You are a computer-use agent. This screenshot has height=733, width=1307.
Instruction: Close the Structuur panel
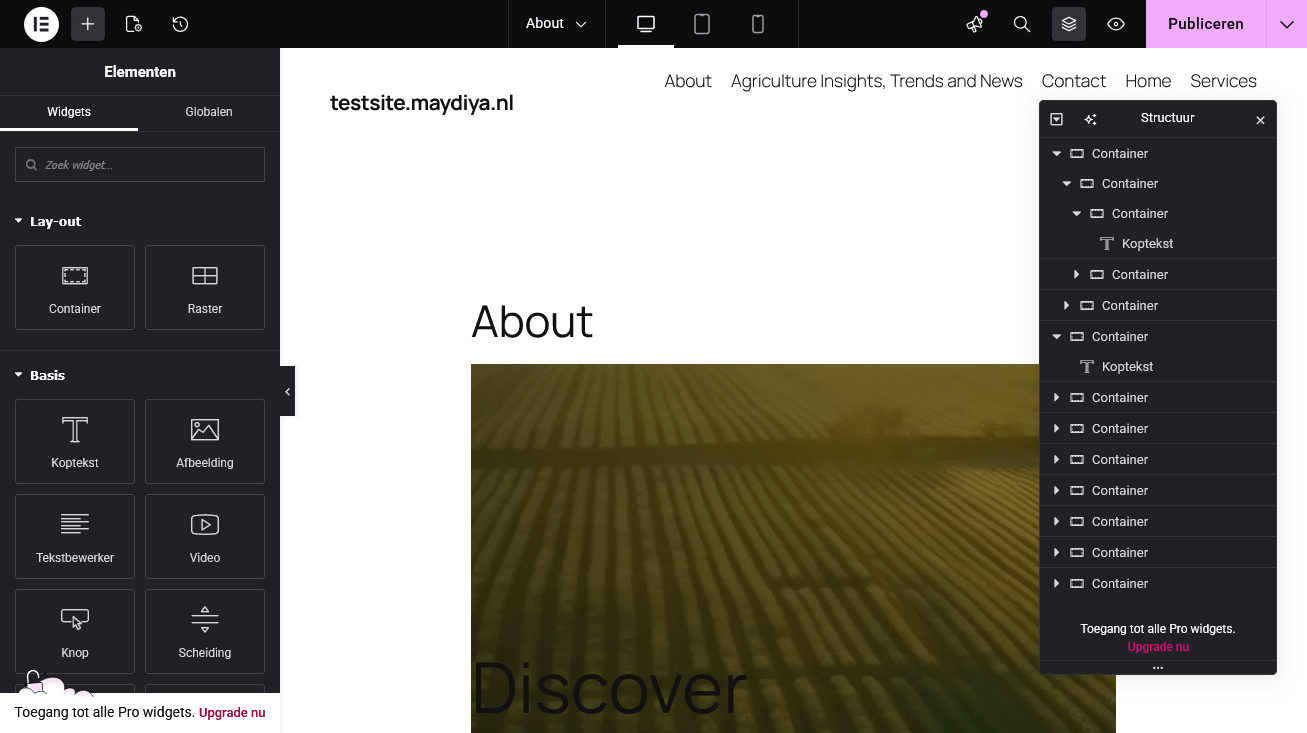(1260, 120)
